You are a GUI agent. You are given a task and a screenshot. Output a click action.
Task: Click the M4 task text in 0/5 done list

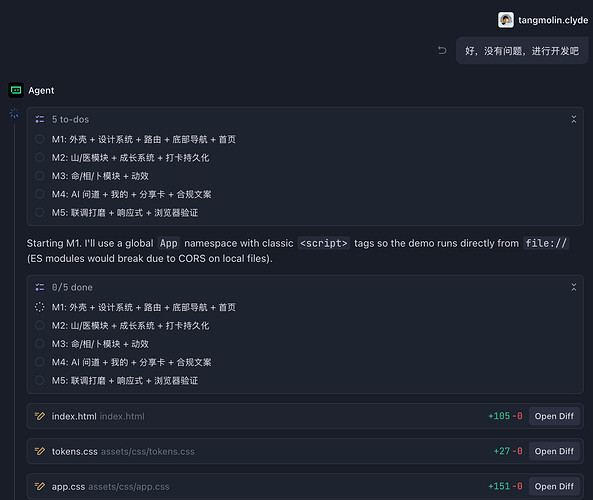pos(132,362)
